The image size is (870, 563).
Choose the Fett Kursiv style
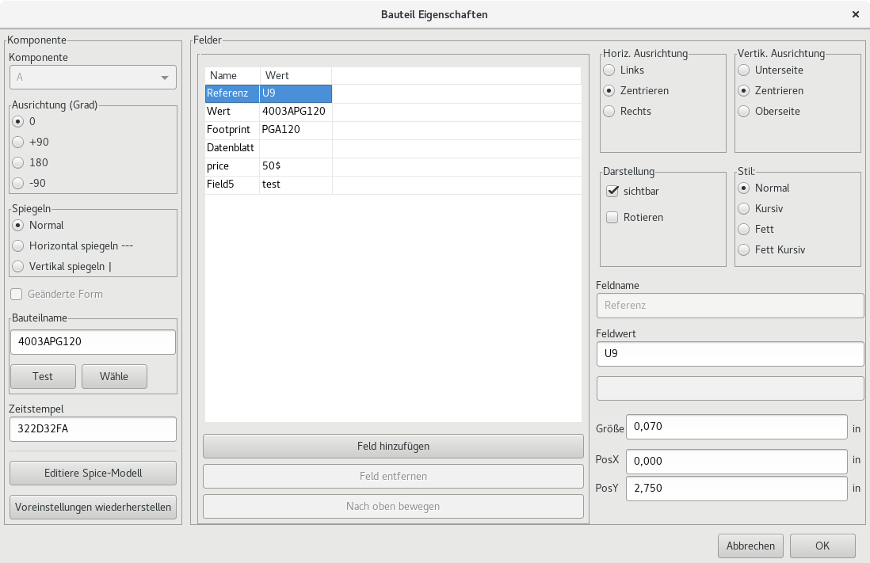click(x=743, y=250)
